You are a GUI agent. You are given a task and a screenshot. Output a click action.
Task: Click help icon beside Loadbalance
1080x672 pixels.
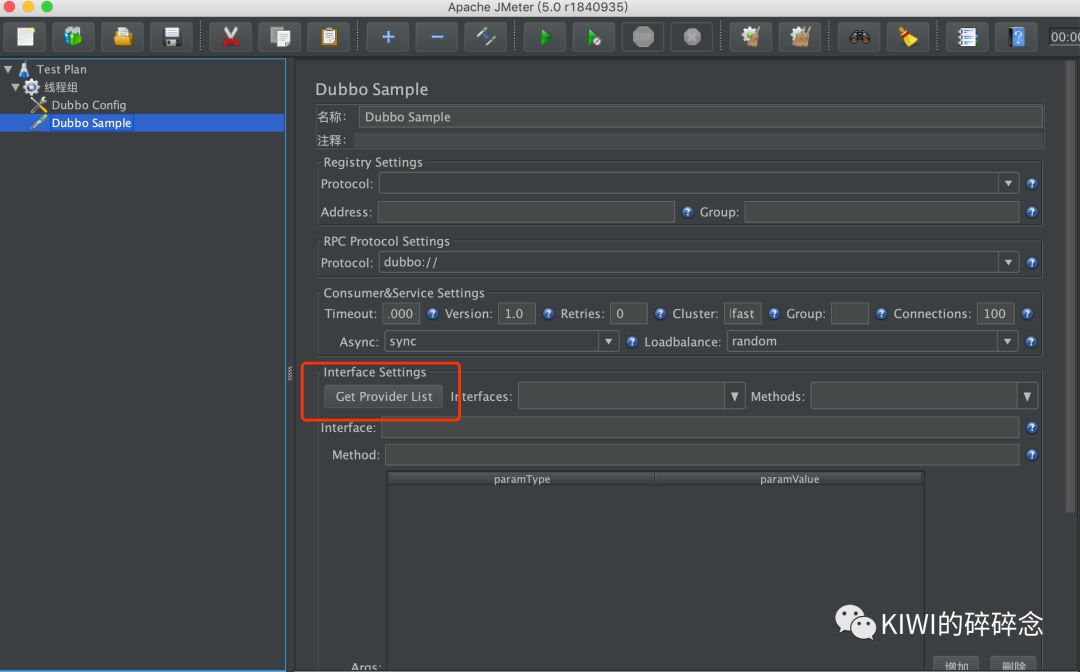[1030, 342]
